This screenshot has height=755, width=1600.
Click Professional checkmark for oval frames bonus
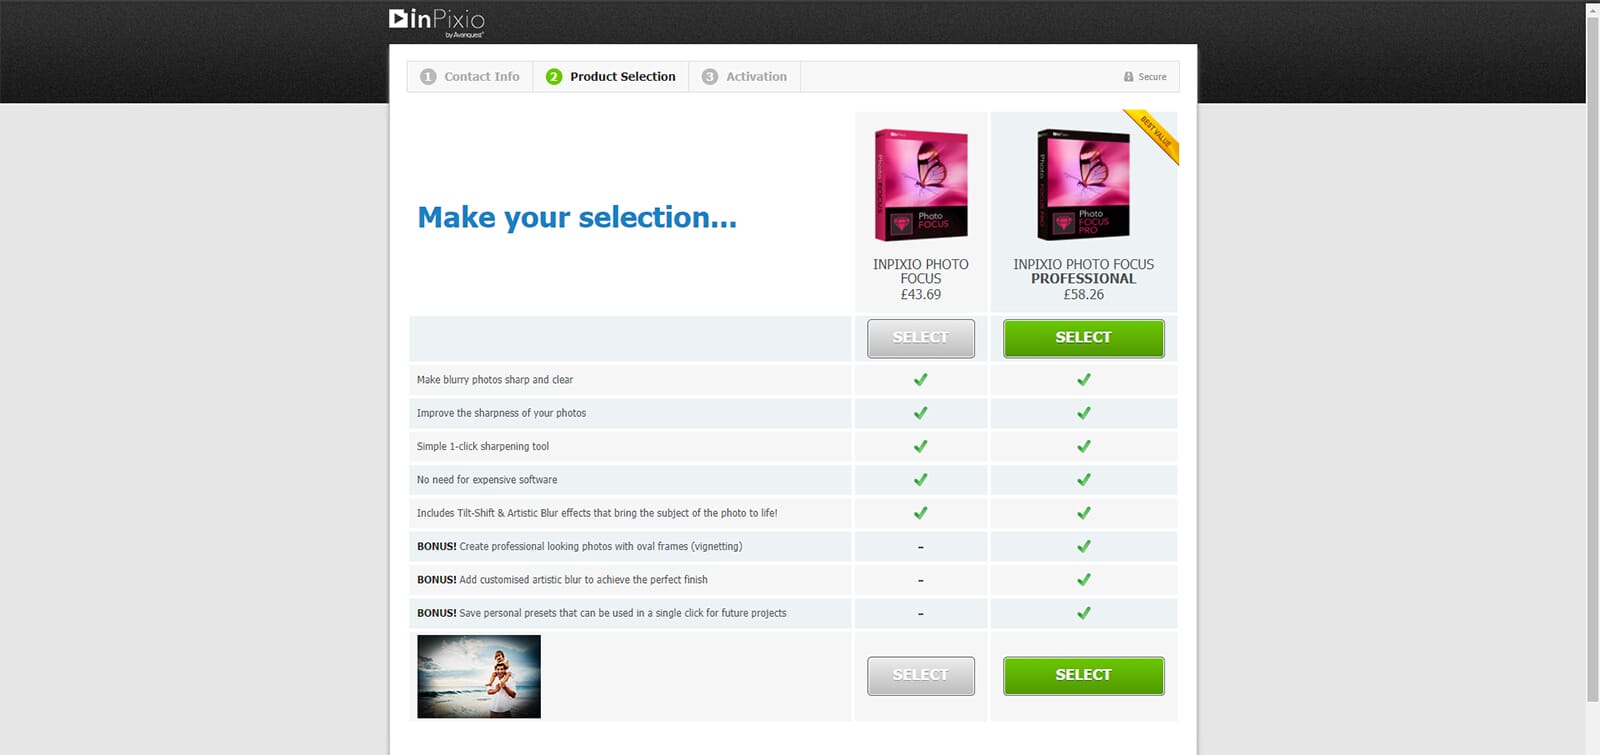(1083, 547)
